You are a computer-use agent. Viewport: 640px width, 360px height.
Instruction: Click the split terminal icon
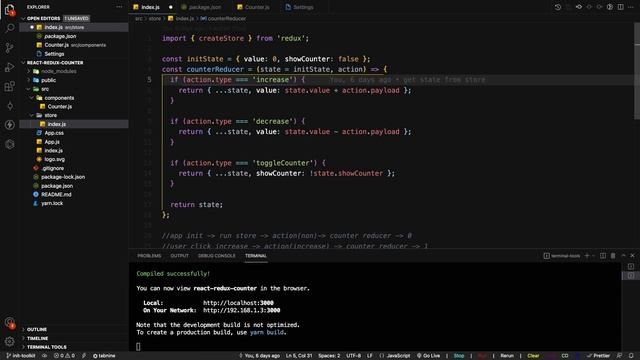pos(603,256)
